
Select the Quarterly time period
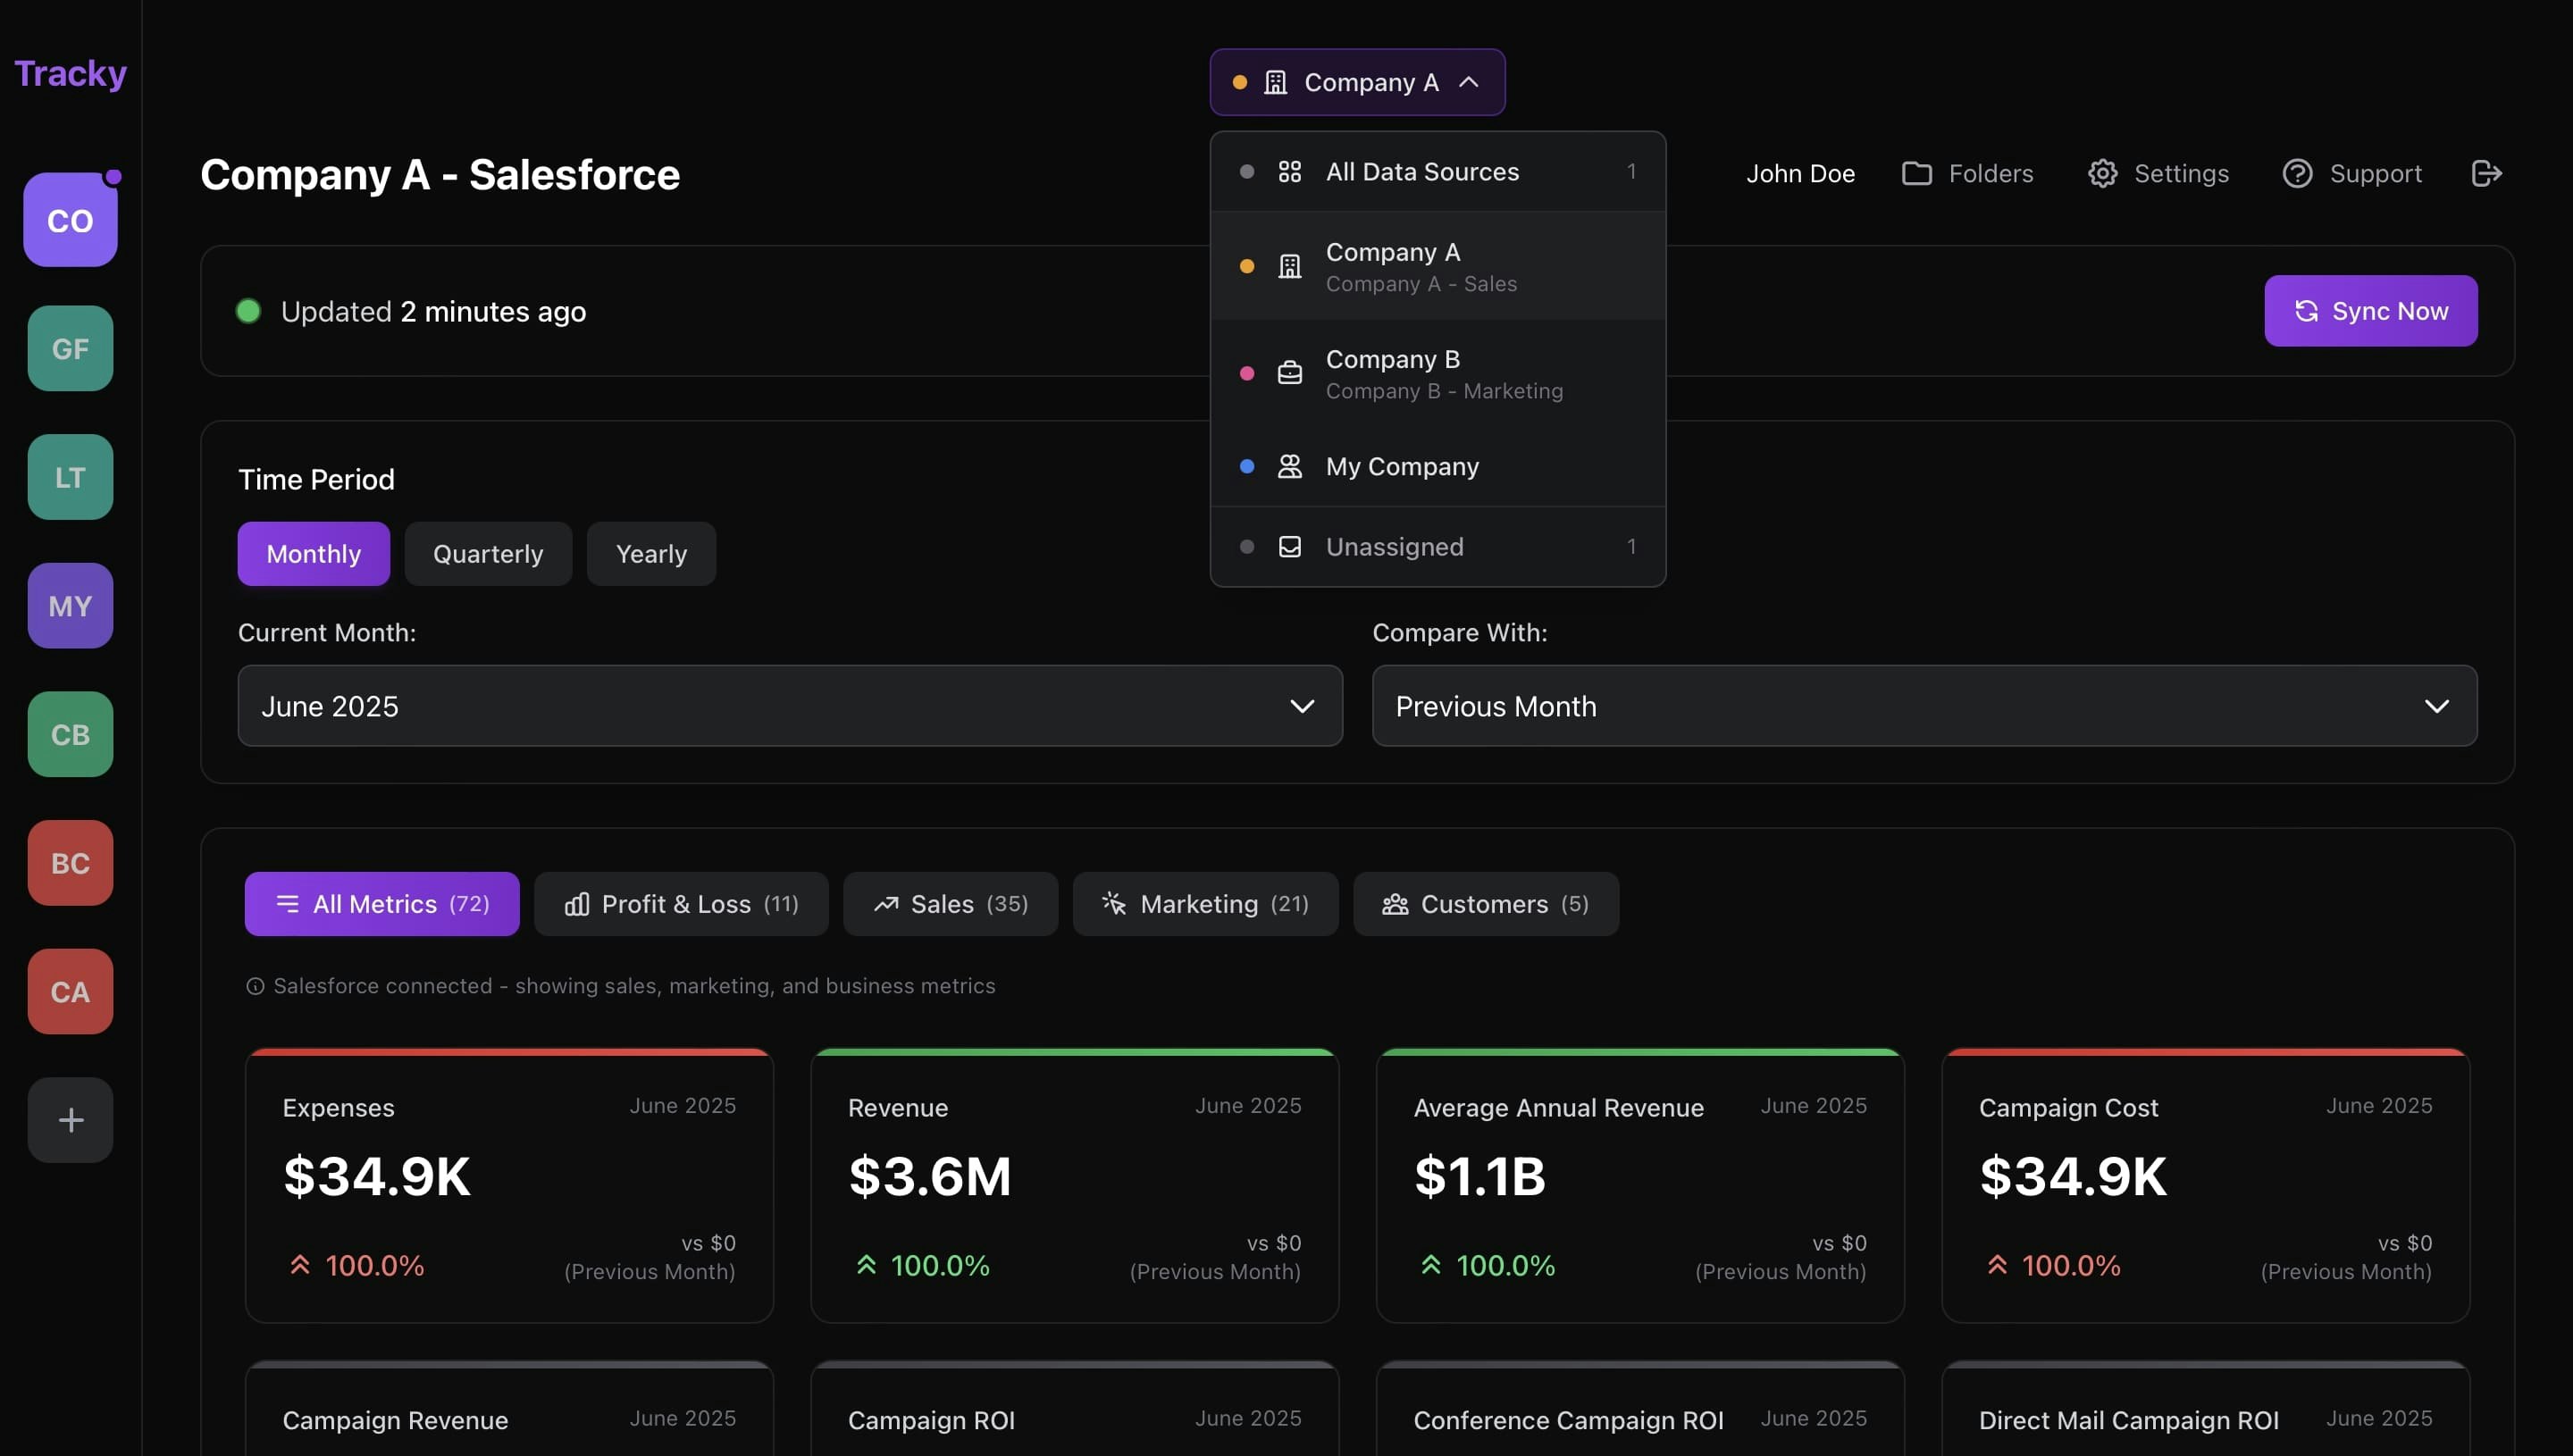coord(488,554)
